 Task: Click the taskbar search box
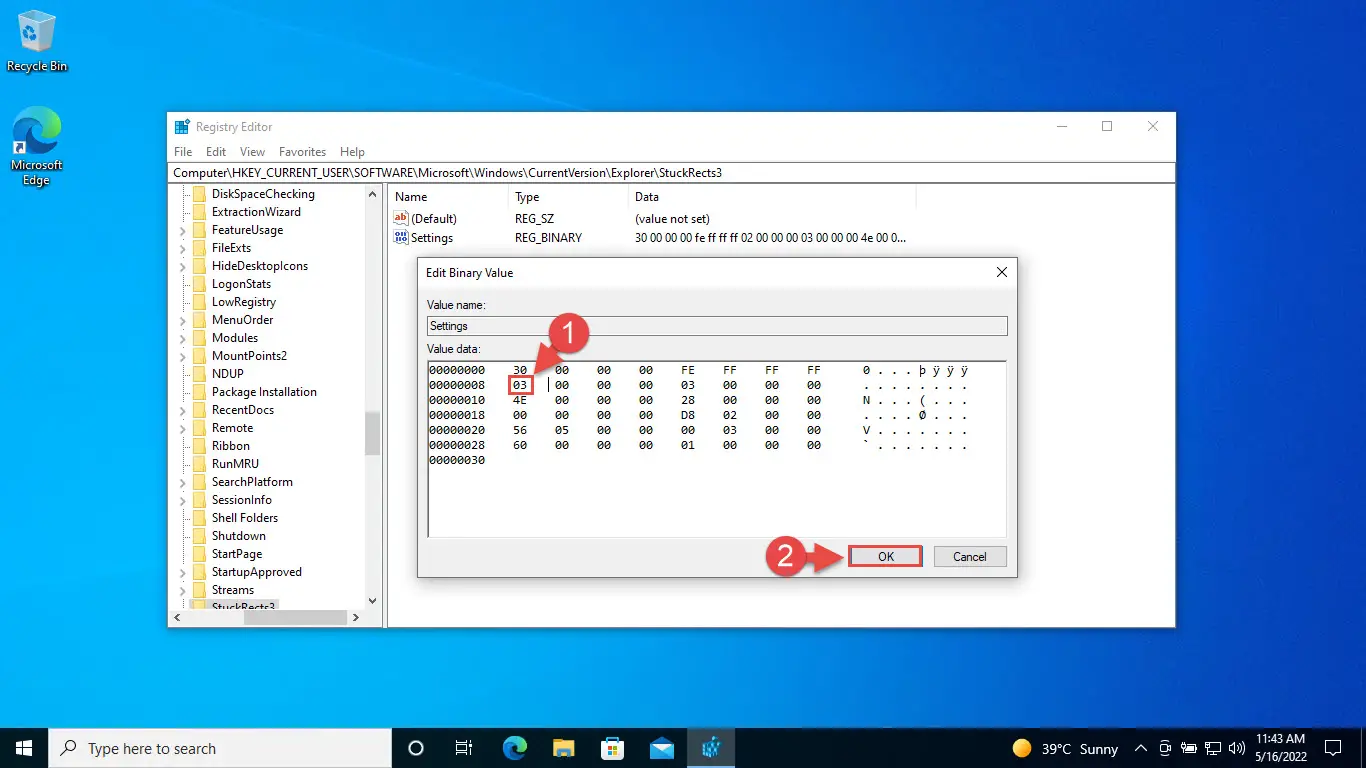[x=220, y=748]
